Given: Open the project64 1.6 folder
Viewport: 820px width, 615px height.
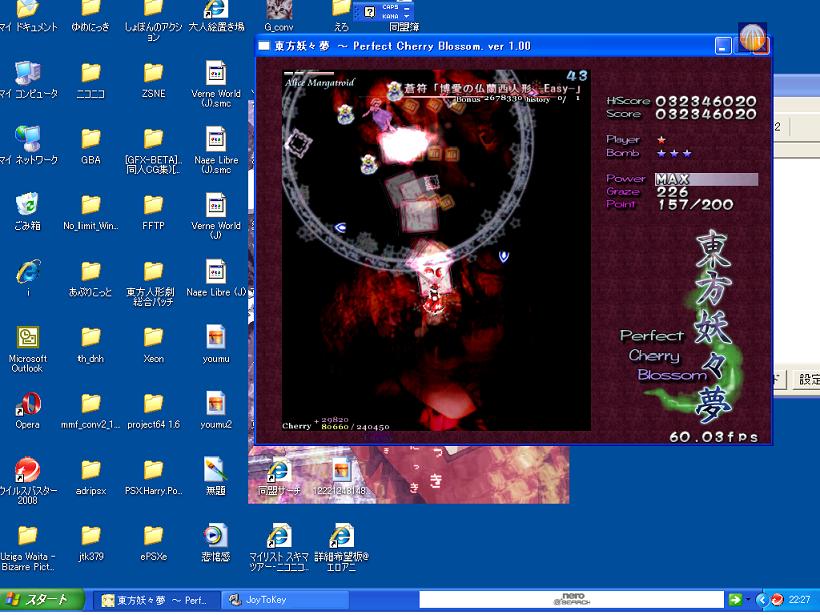Looking at the screenshot, I should [153, 411].
